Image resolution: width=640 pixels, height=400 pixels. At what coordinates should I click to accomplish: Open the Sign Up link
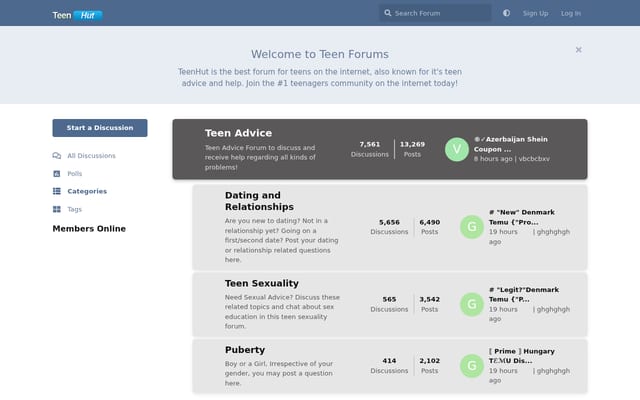535,13
